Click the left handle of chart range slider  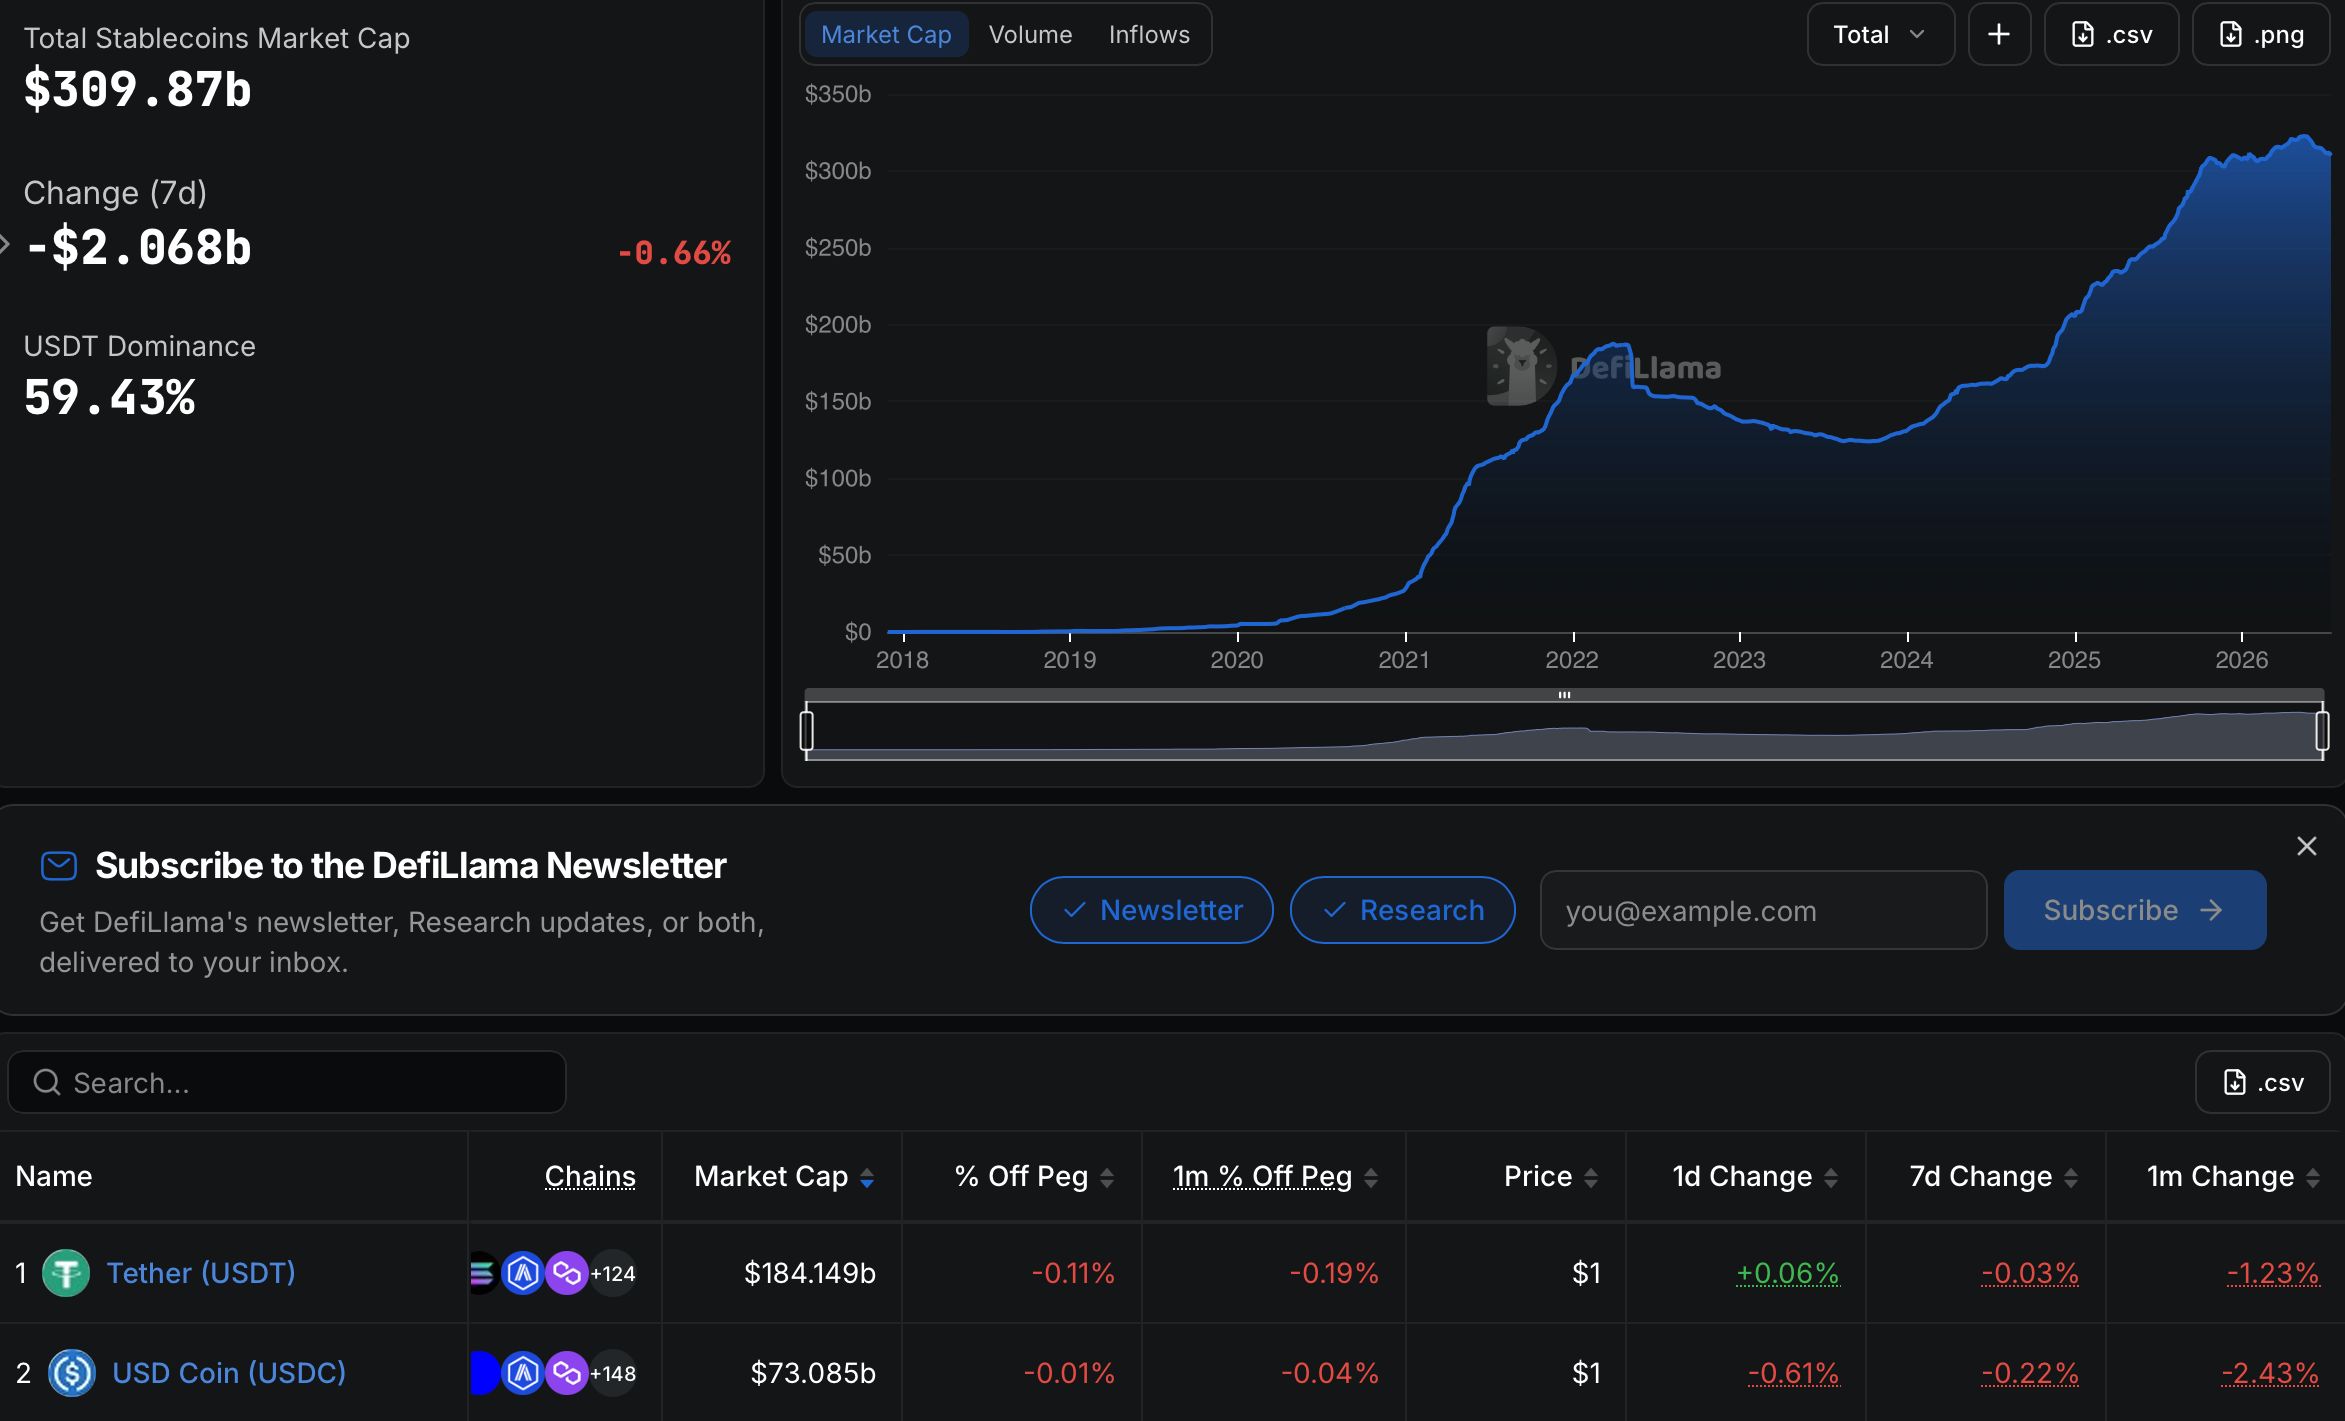point(807,730)
